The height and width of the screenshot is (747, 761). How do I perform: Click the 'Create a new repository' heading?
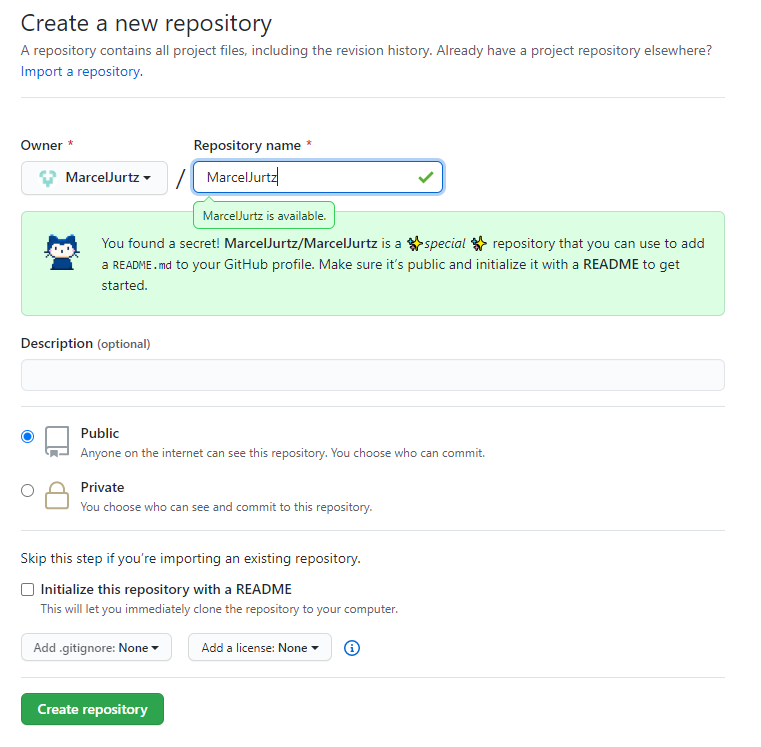[x=146, y=23]
